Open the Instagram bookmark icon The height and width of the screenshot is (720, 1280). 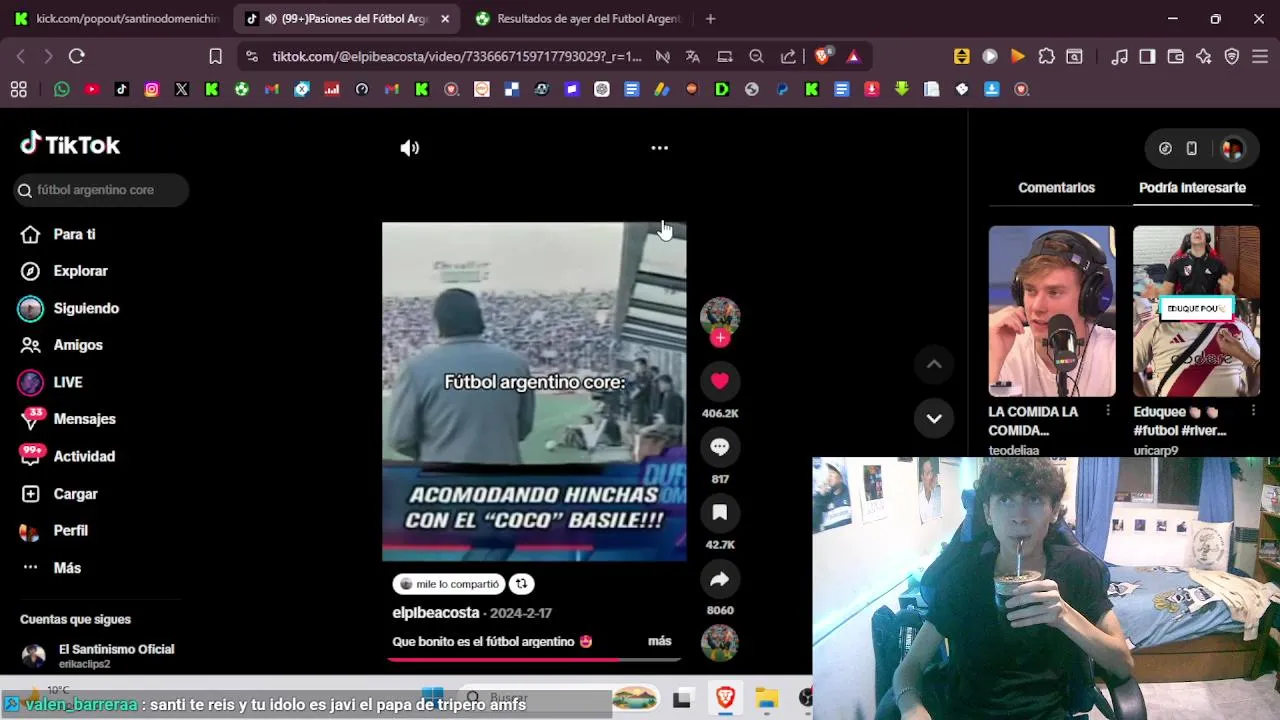pos(152,89)
